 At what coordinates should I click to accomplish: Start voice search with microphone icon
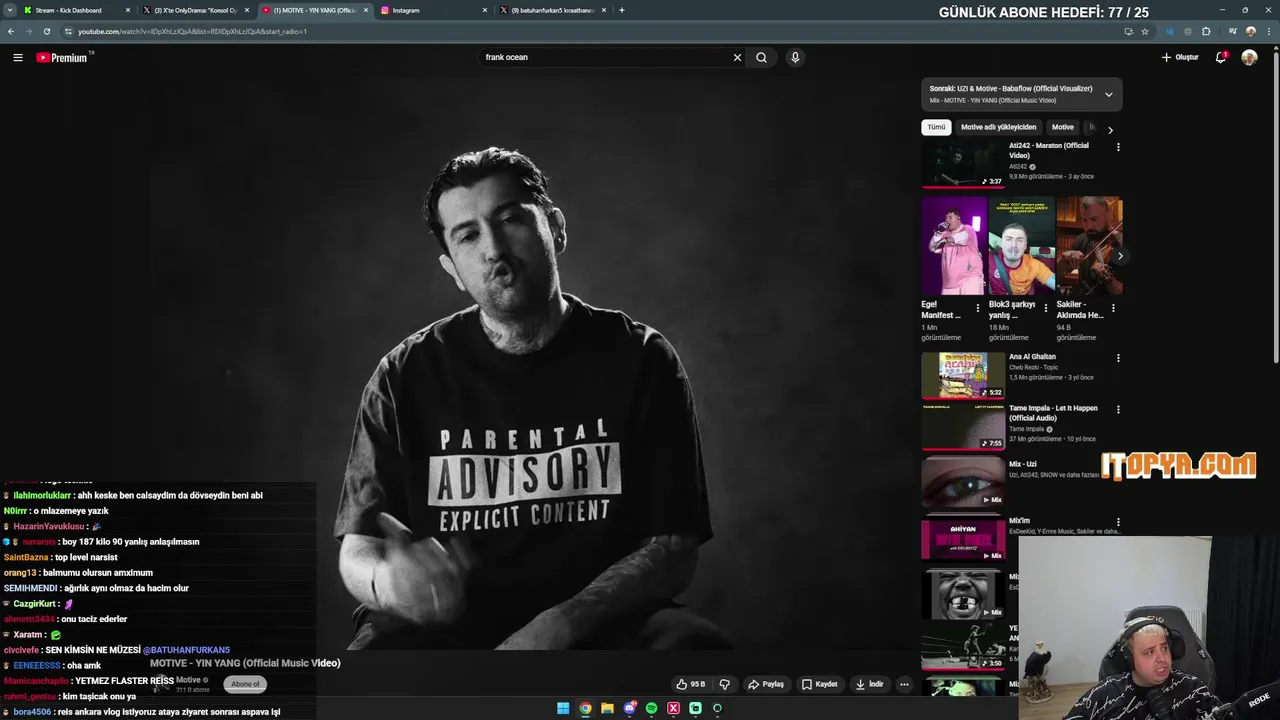[795, 57]
